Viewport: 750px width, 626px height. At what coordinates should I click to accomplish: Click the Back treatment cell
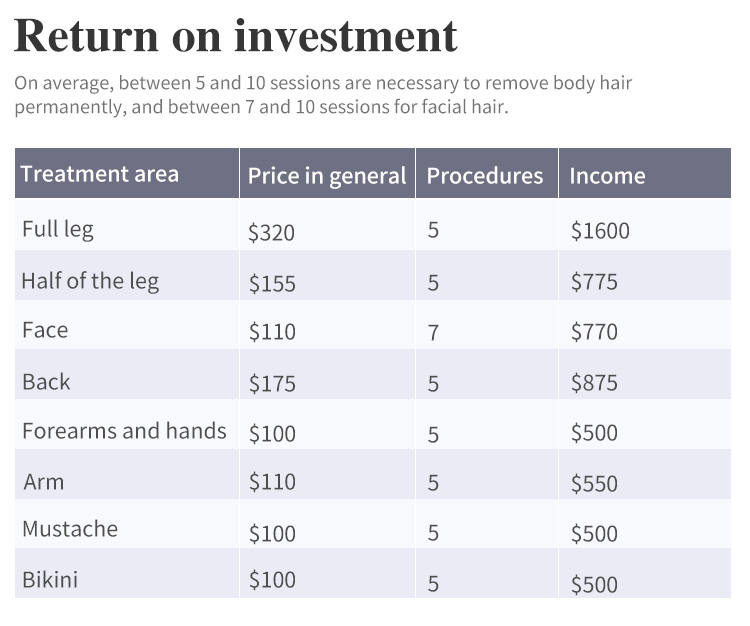tap(46, 381)
